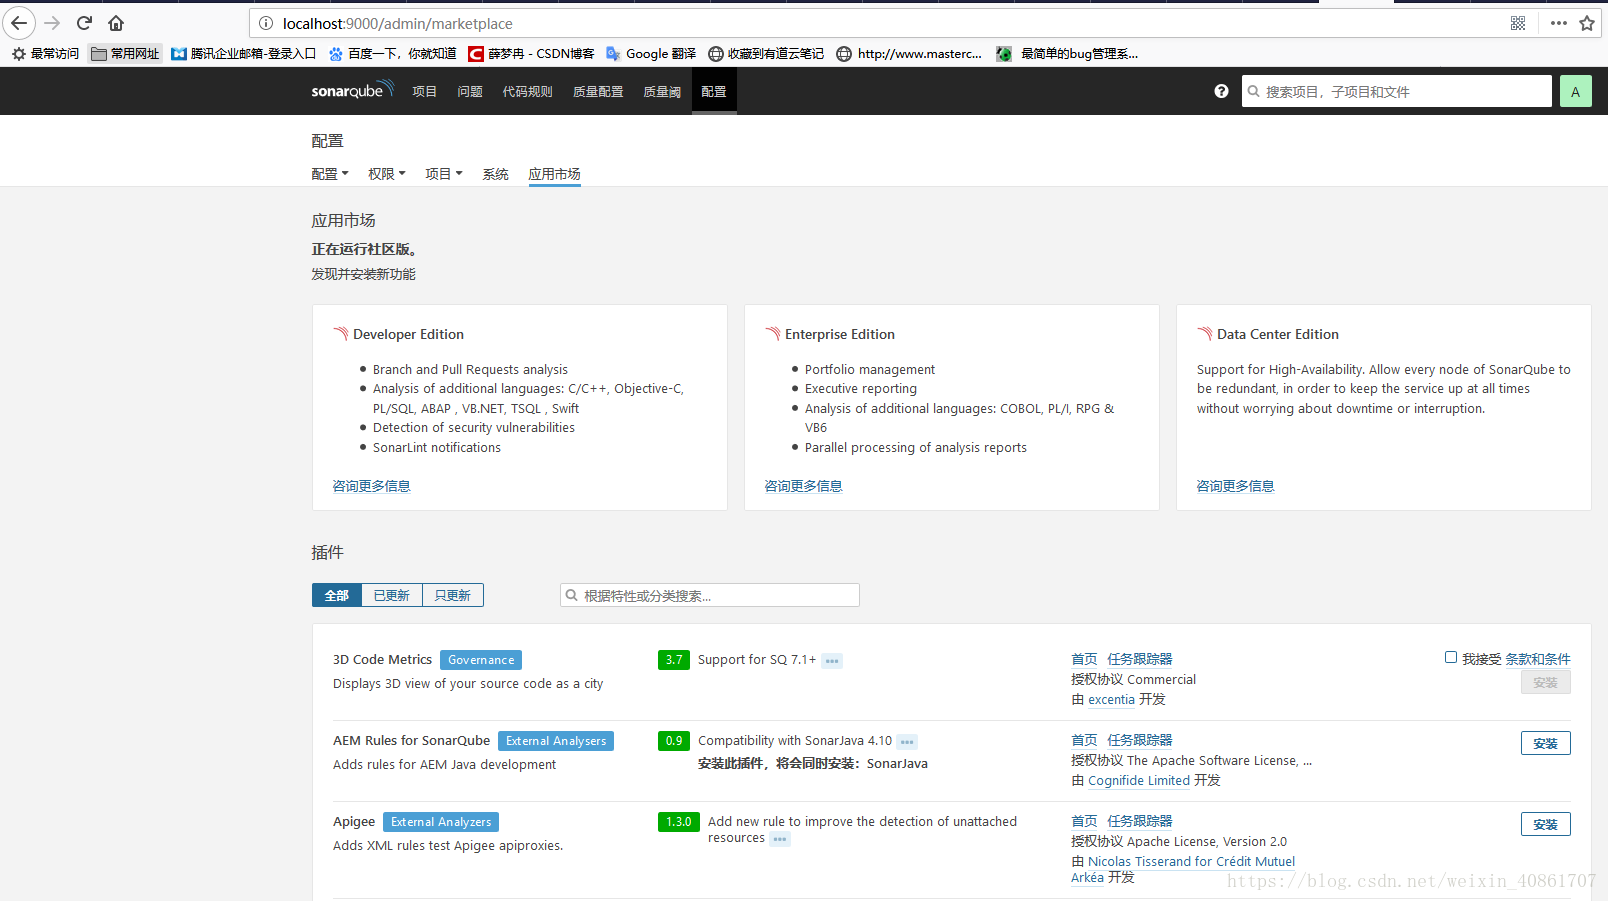Go back with the browser back arrow

point(19,23)
